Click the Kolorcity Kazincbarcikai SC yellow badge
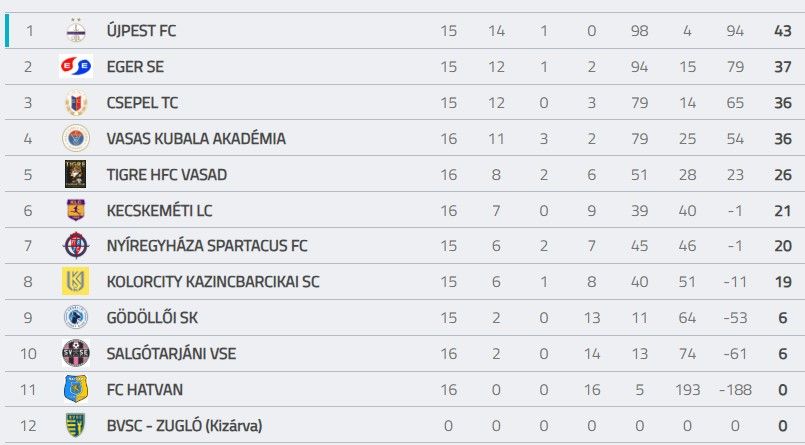Viewport: 805px width, 445px height. coord(76,282)
